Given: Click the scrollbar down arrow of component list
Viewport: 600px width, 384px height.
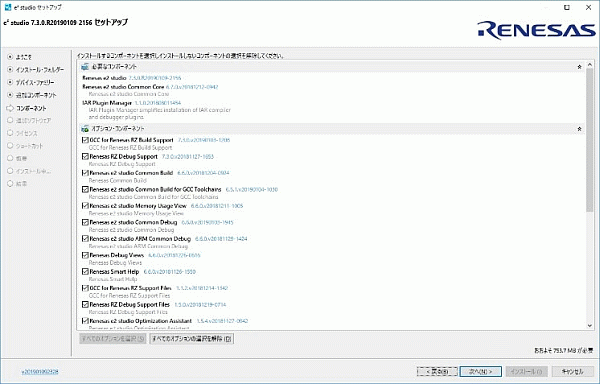Looking at the screenshot, I should pyautogui.click(x=590, y=325).
